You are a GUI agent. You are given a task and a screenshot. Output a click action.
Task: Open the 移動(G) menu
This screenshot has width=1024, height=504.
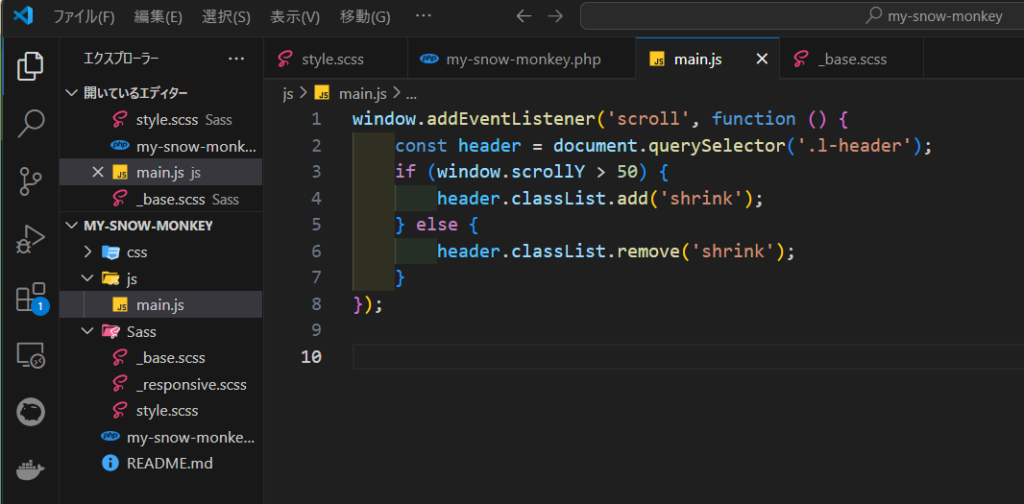click(x=365, y=17)
